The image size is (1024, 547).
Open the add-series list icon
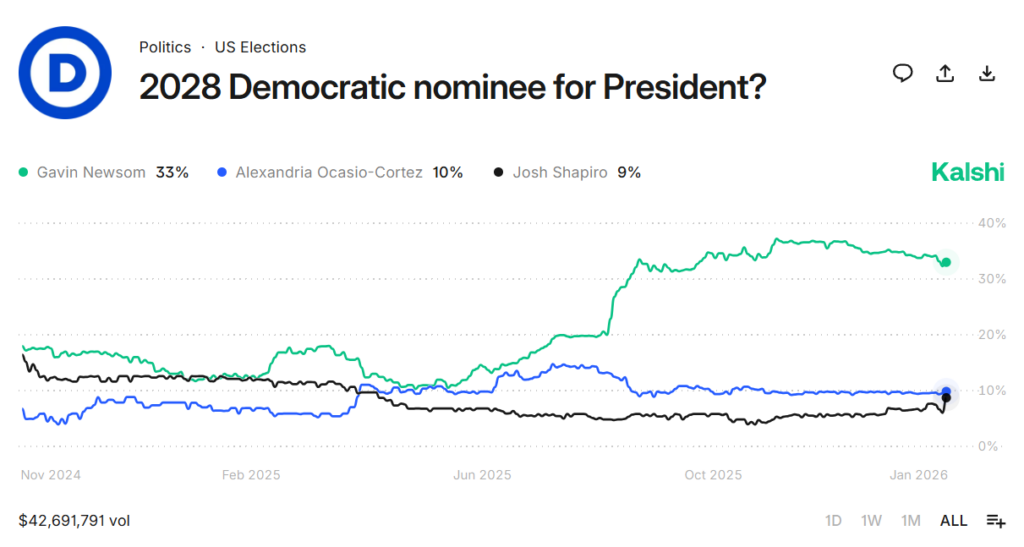[x=995, y=520]
